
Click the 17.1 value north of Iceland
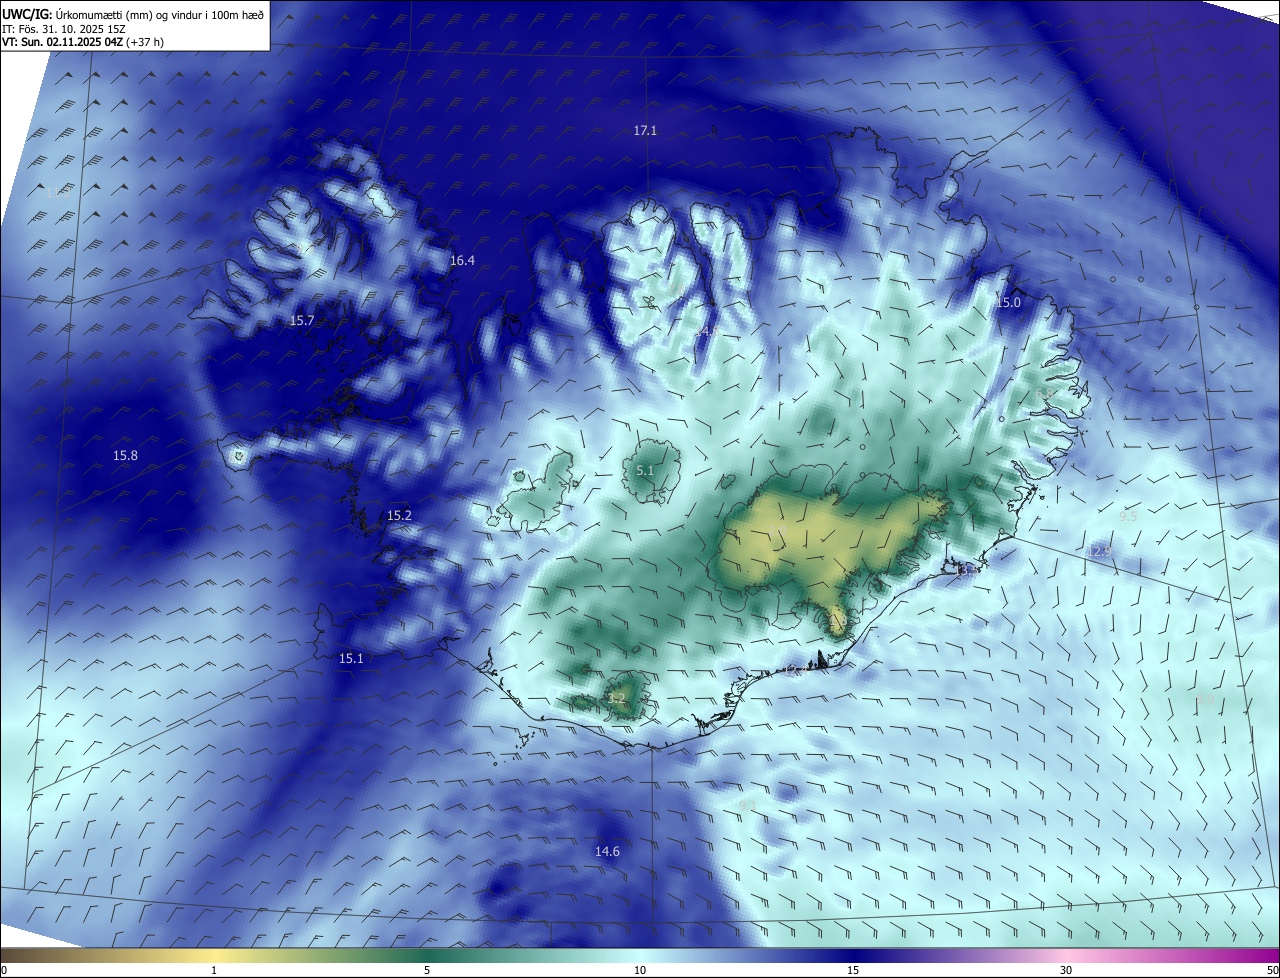coord(645,131)
